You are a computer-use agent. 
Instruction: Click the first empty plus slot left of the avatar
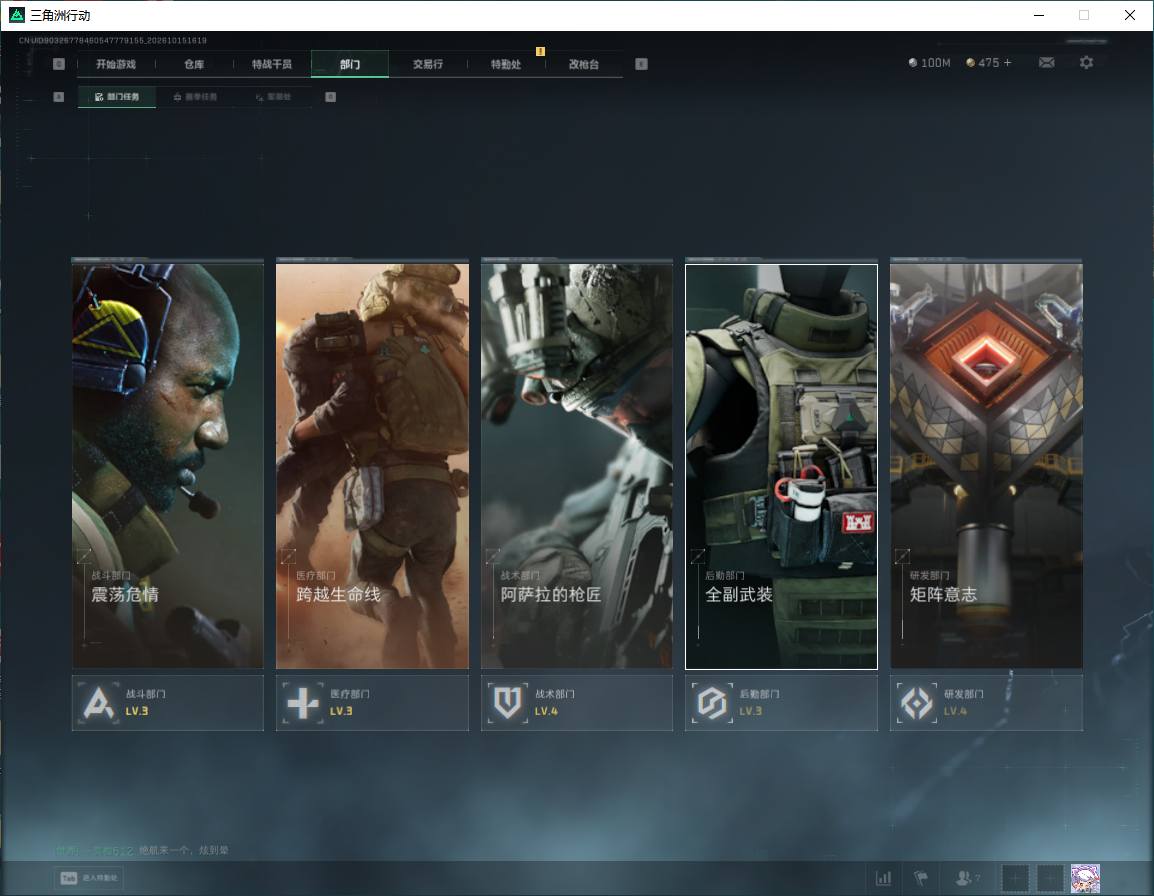1015,878
